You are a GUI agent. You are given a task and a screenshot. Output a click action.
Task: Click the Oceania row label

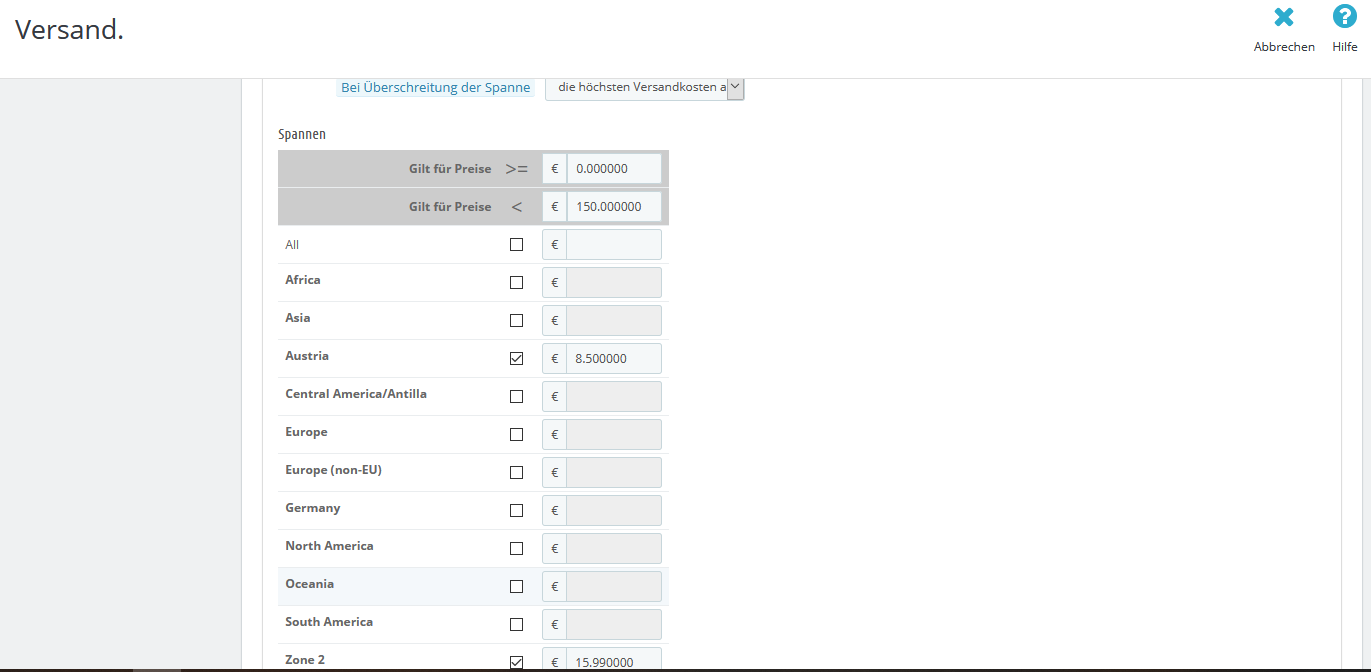(x=310, y=584)
